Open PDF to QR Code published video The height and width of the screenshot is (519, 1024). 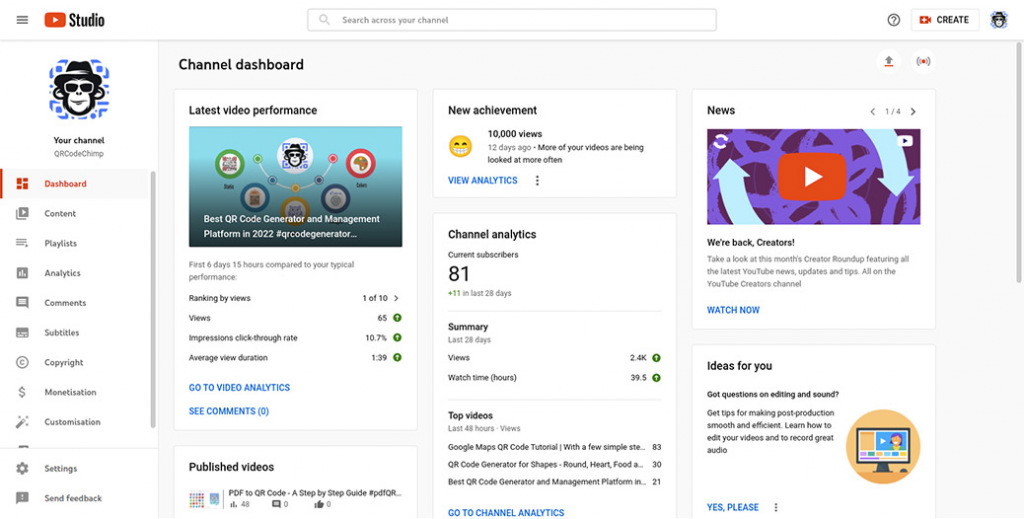[x=315, y=494]
